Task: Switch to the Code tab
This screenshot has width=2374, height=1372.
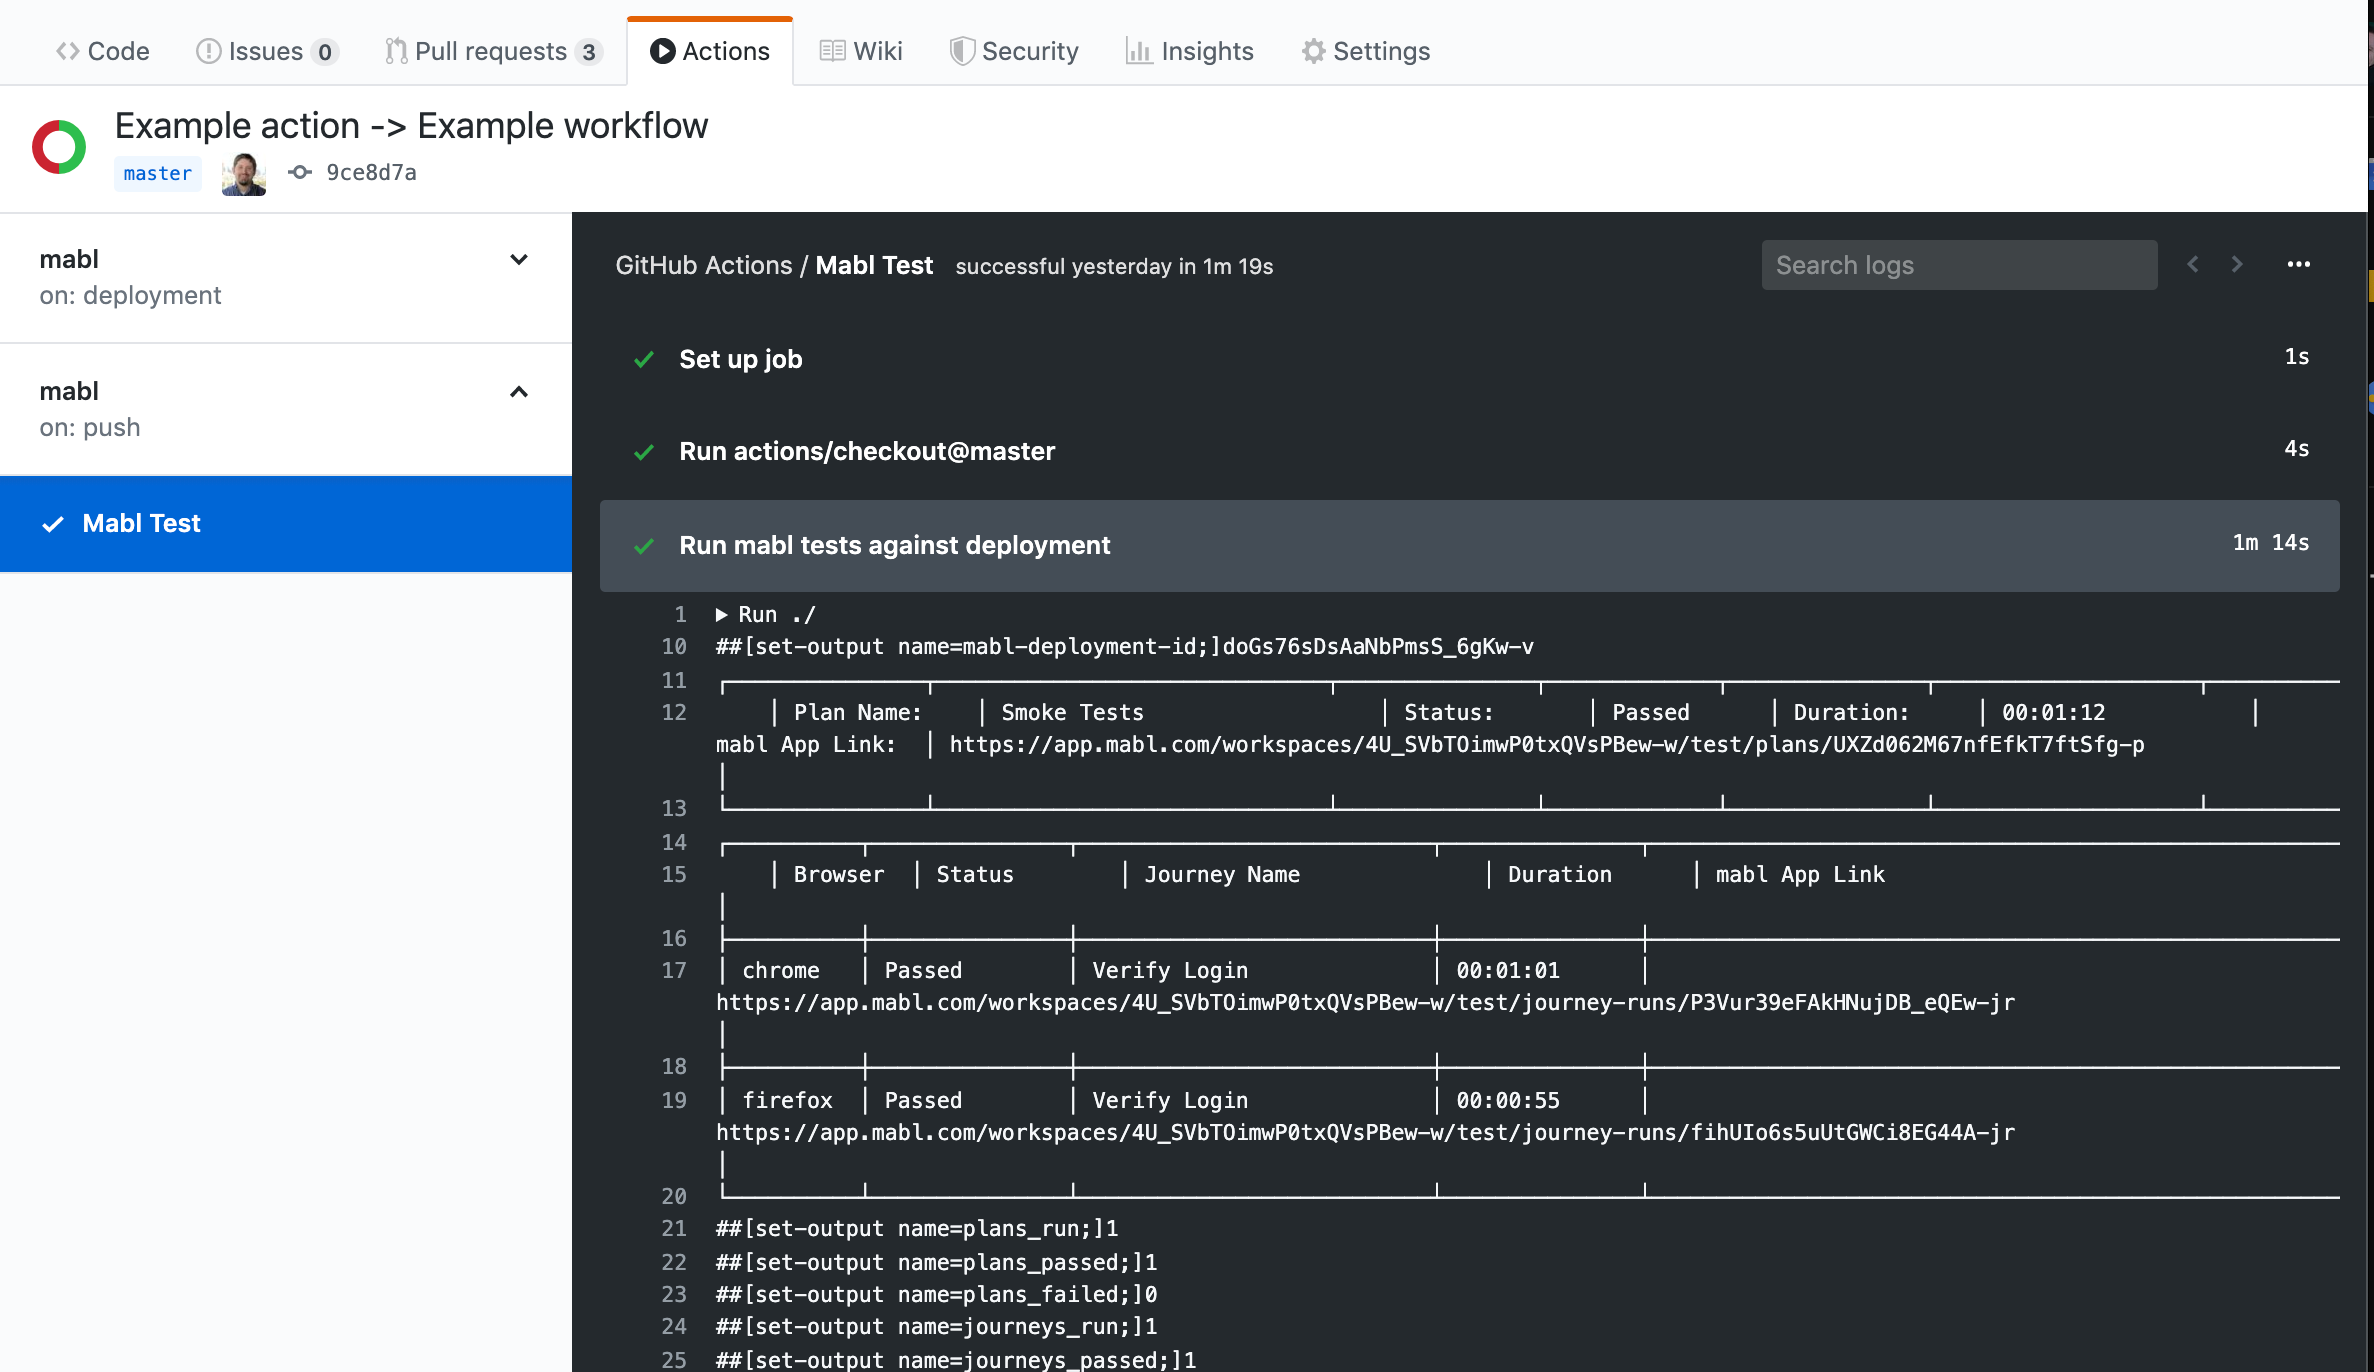Action: [102, 51]
